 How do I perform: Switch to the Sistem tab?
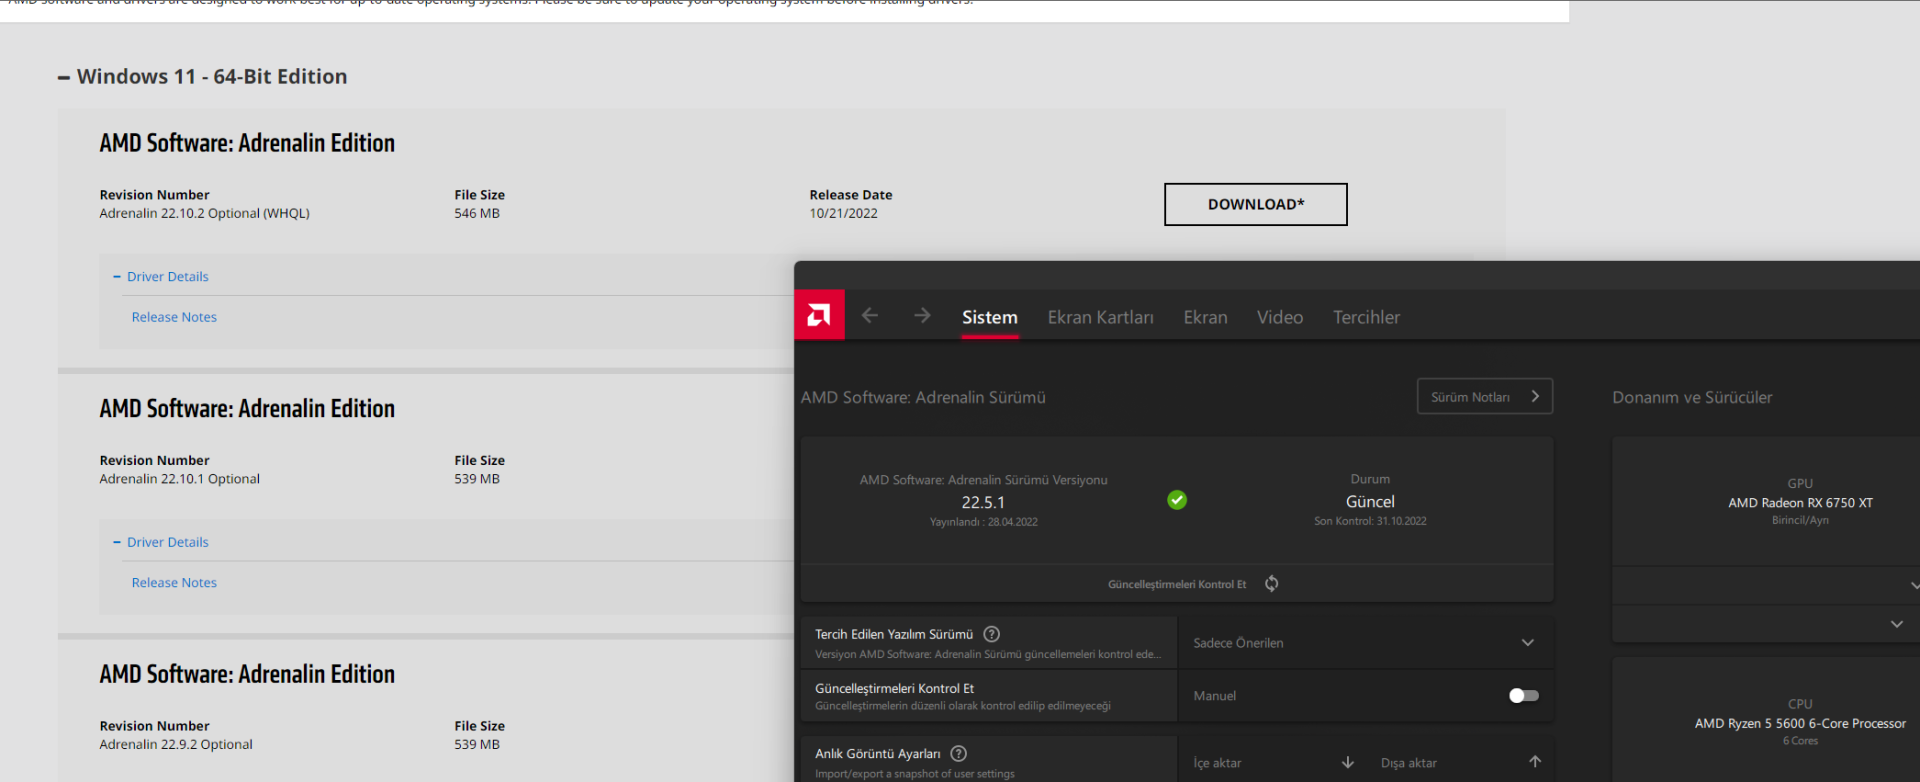click(990, 317)
